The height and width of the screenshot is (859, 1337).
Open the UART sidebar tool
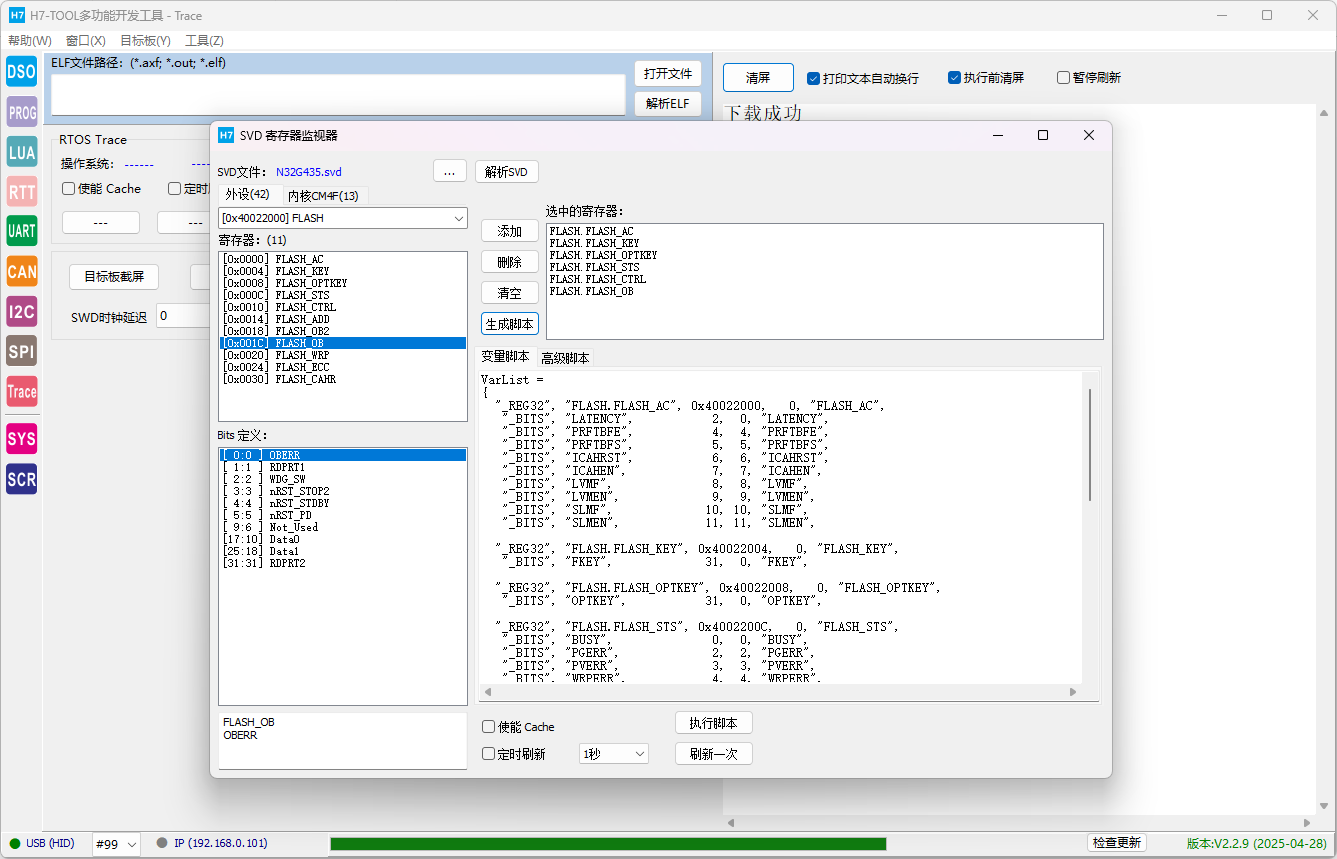(x=21, y=231)
